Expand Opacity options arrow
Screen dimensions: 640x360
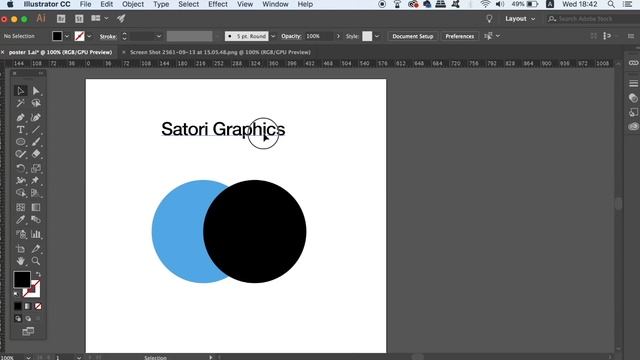pos(338,36)
